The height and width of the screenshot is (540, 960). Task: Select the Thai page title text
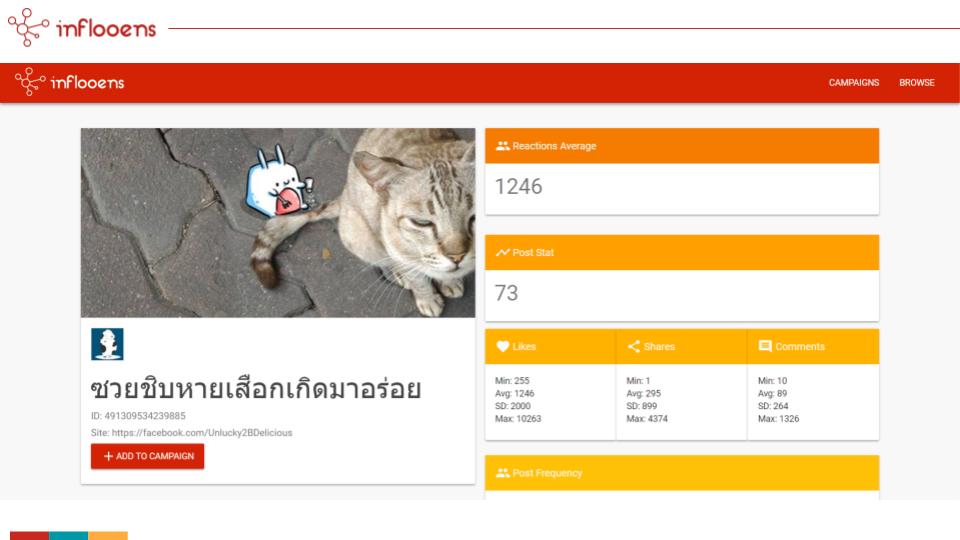[x=256, y=389]
